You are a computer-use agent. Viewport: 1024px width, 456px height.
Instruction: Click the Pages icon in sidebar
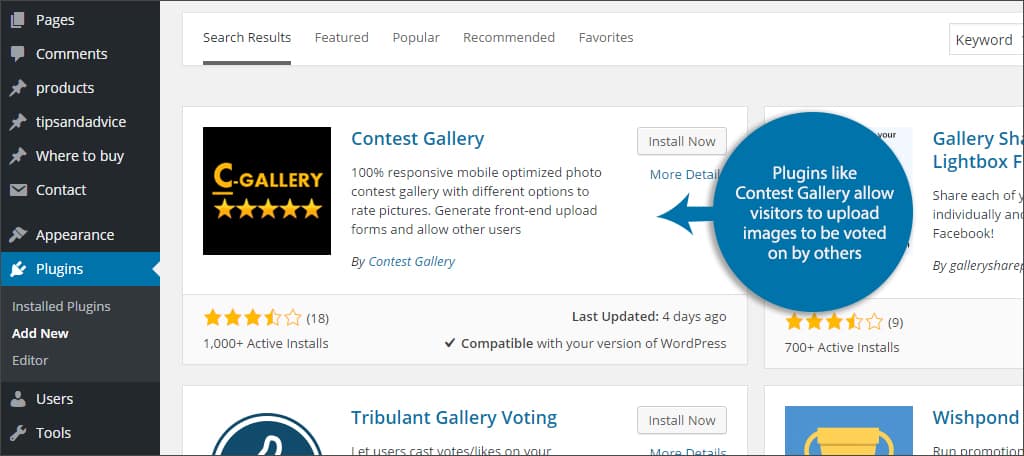click(x=18, y=20)
